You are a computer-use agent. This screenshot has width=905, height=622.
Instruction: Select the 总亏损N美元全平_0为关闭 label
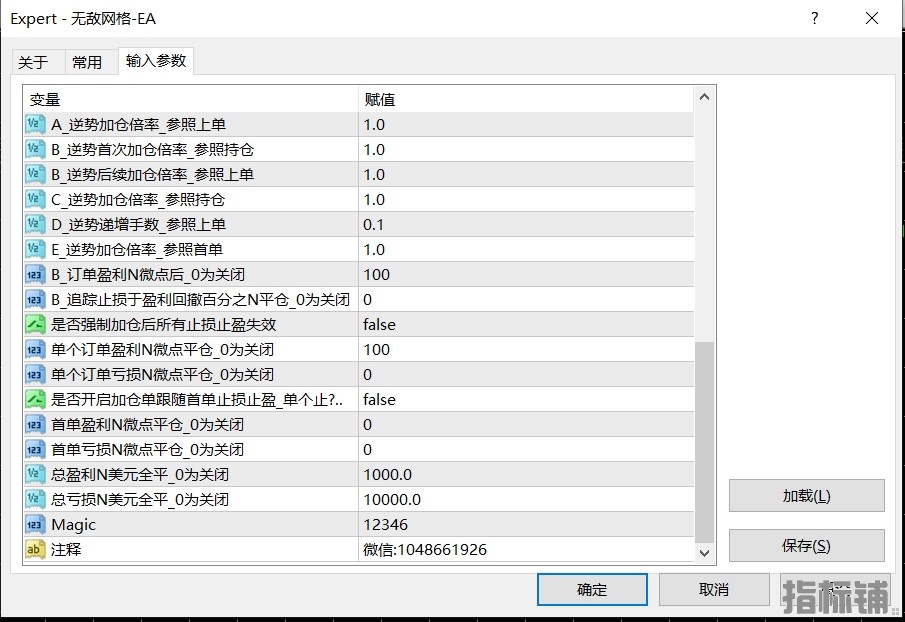[x=140, y=500]
